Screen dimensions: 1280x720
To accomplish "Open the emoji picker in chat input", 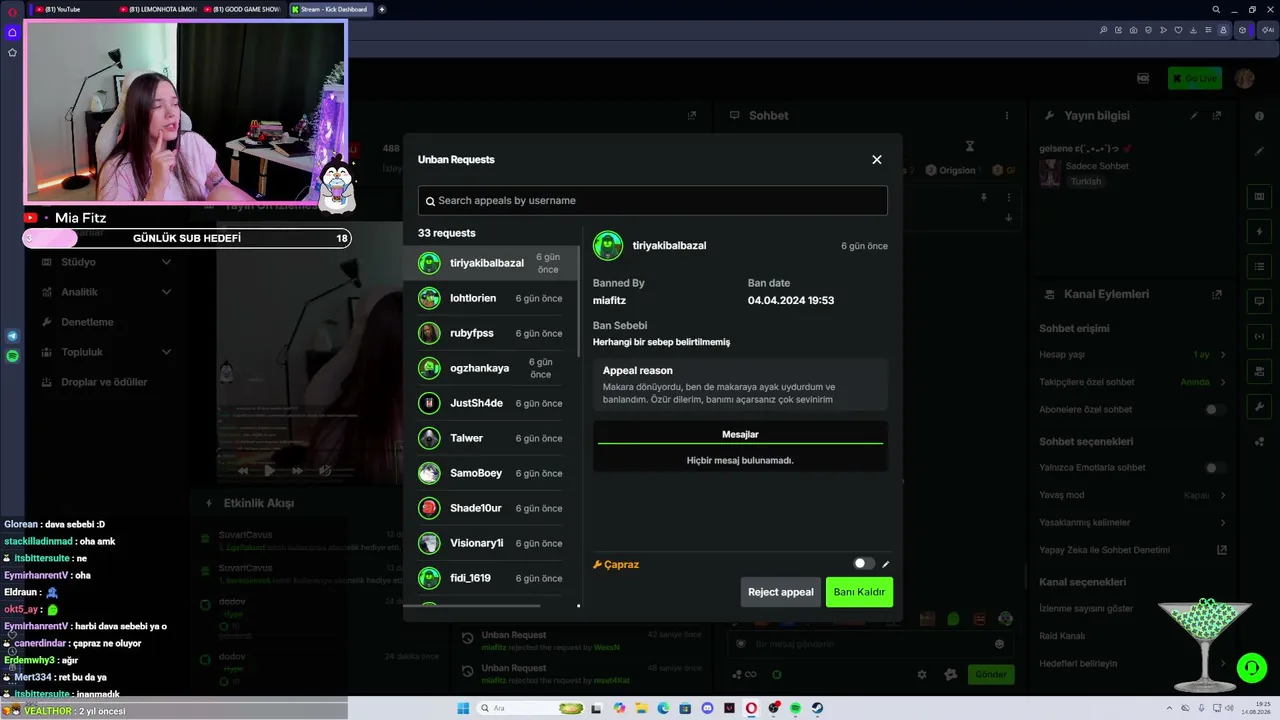I will pyautogui.click(x=999, y=644).
